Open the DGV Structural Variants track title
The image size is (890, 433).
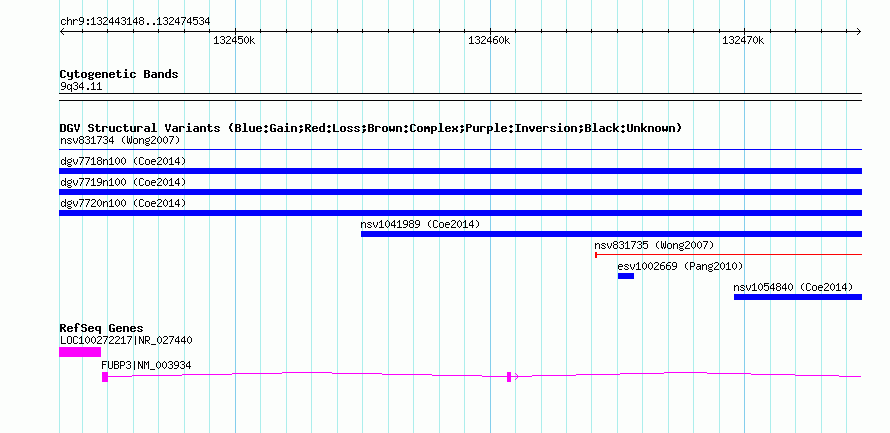click(371, 128)
